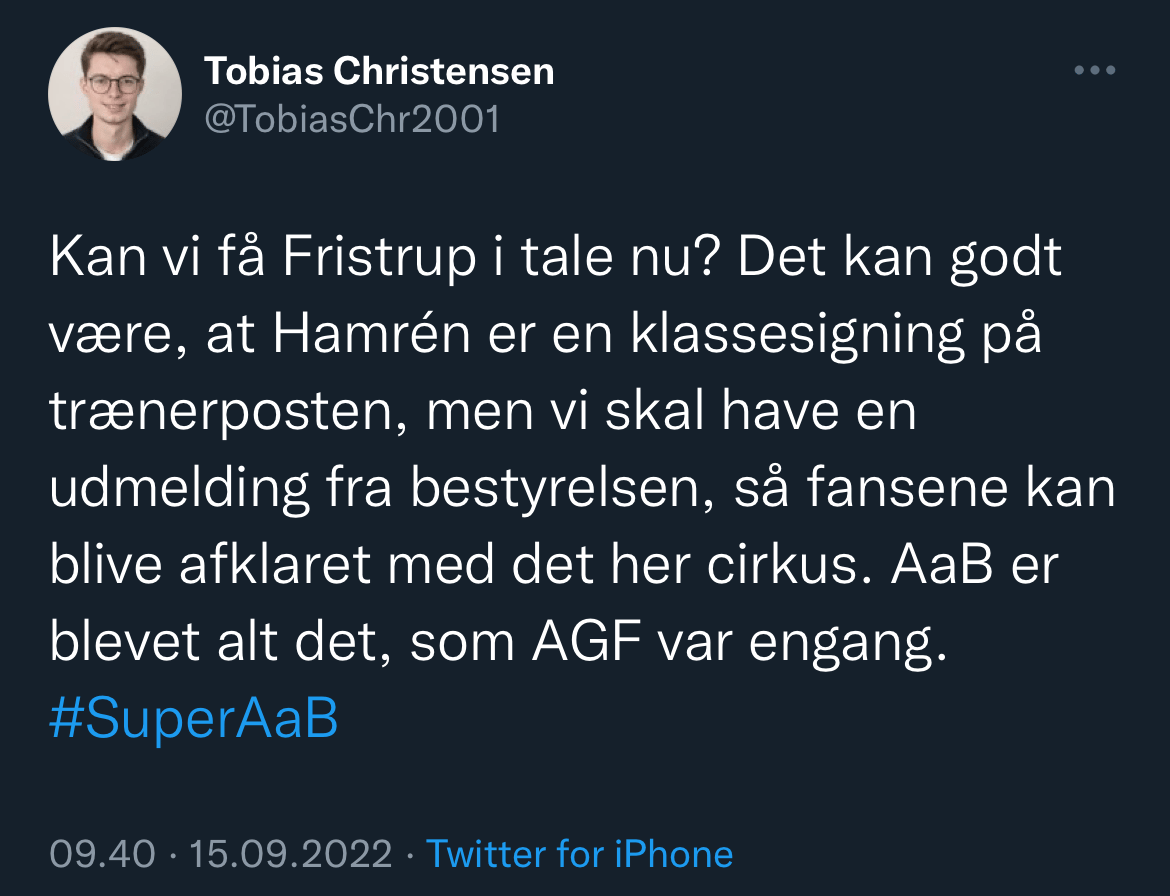Click the word "udmelding" in the tweet
This screenshot has height=896, width=1170.
[182, 489]
